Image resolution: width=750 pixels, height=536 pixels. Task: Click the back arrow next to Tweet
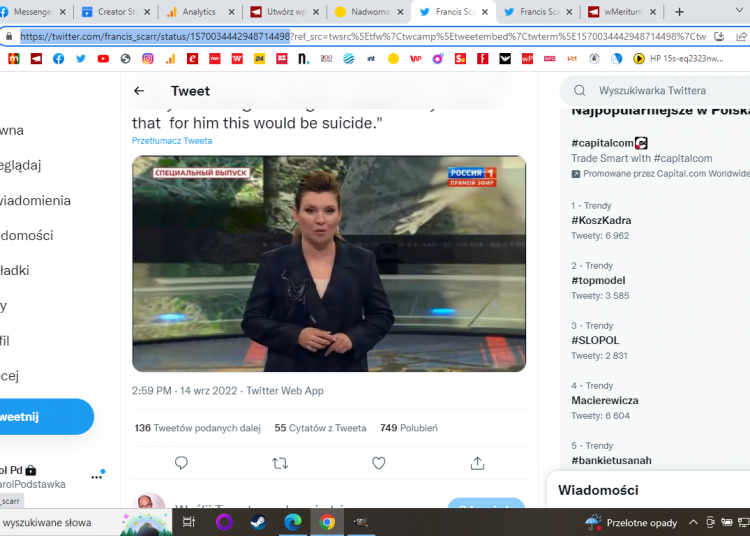pyautogui.click(x=139, y=91)
